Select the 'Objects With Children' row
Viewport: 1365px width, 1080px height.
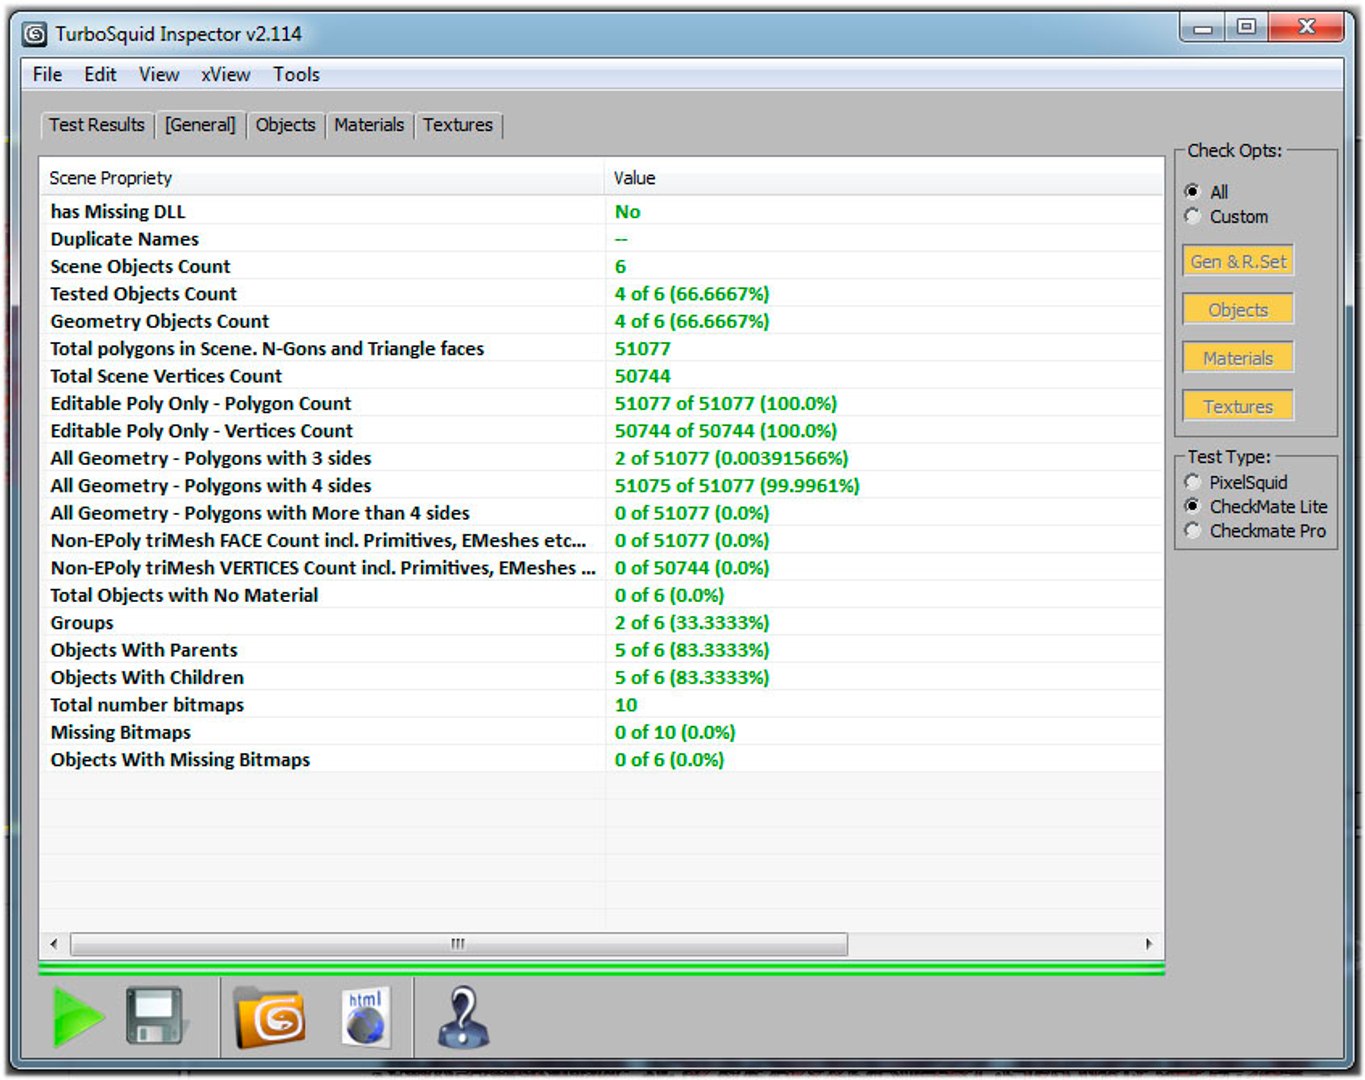pos(602,677)
